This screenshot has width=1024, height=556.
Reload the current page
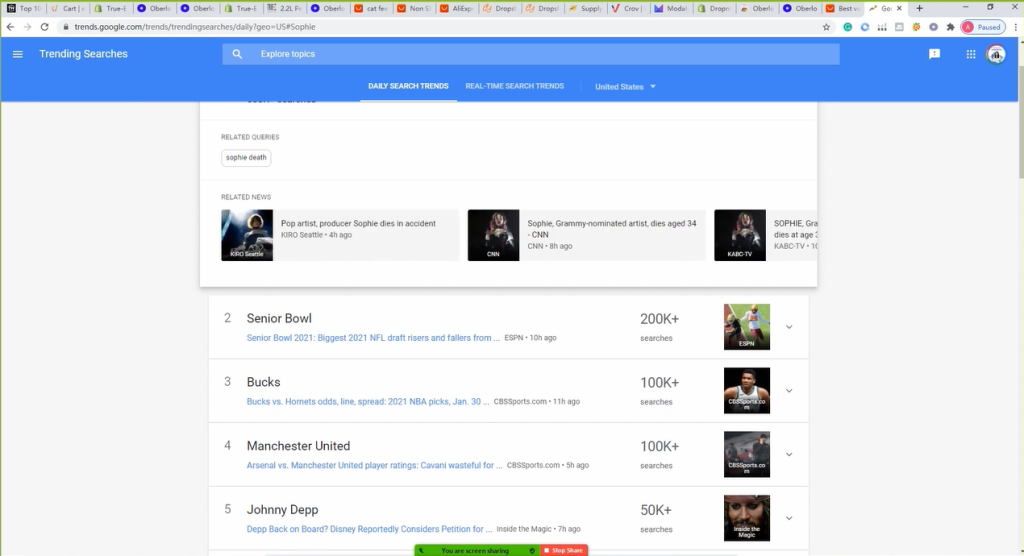click(44, 27)
